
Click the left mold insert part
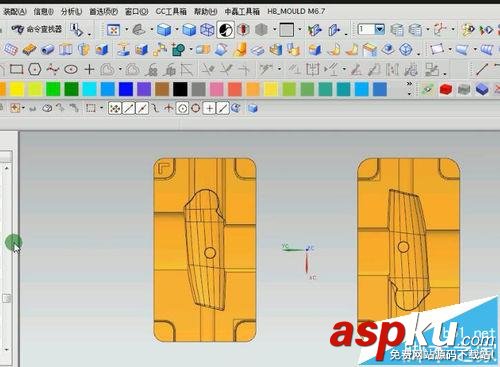(205, 250)
